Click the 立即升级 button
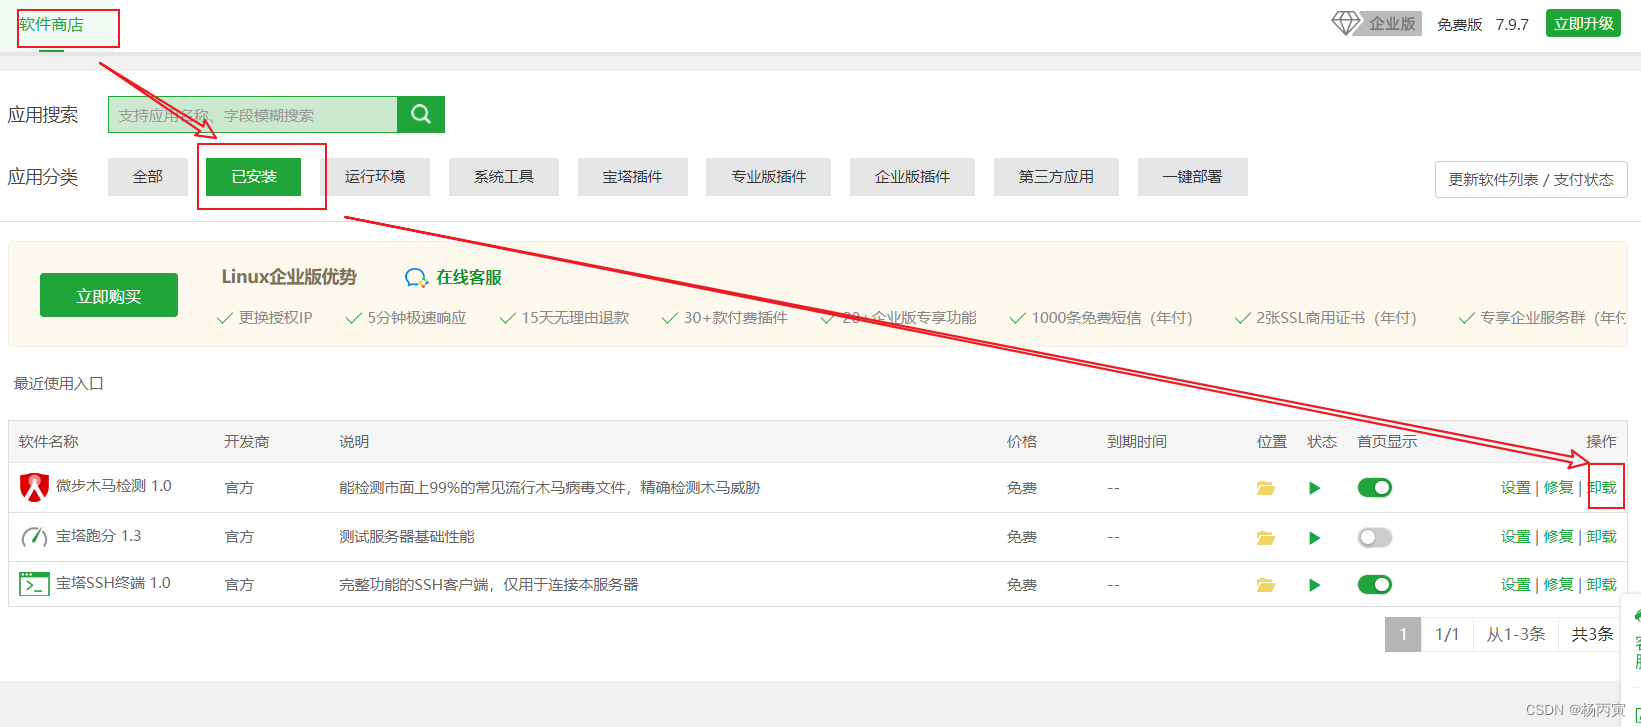The width and height of the screenshot is (1641, 727). pyautogui.click(x=1584, y=23)
